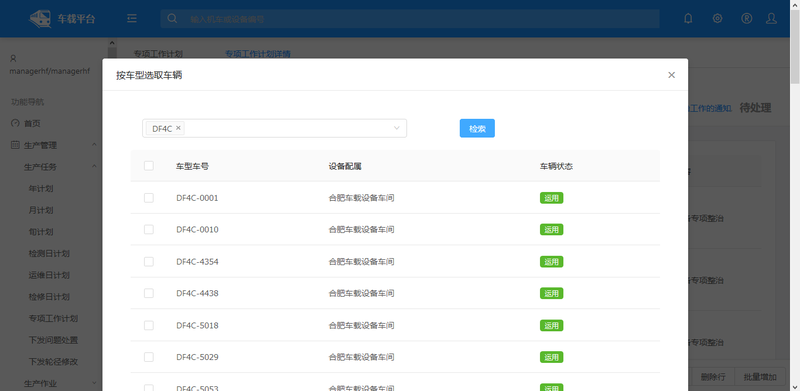Check the box for DF4C-5029
The image size is (800, 391).
click(x=148, y=357)
